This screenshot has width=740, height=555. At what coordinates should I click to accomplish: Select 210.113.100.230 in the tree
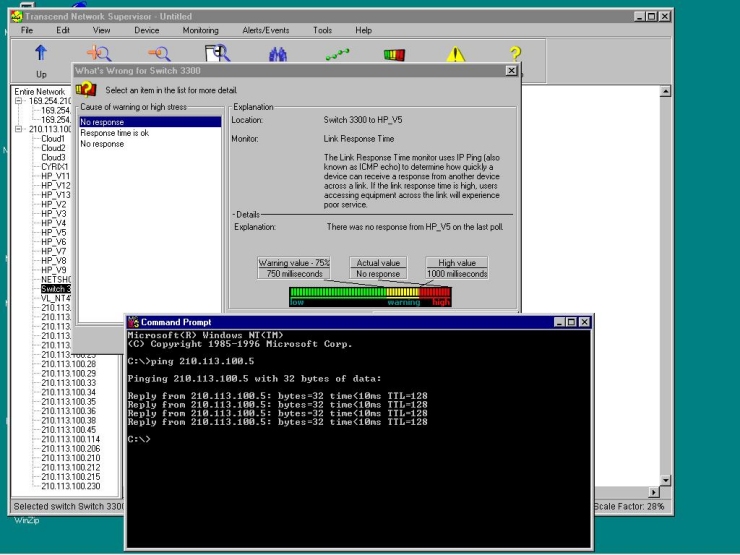[70, 486]
